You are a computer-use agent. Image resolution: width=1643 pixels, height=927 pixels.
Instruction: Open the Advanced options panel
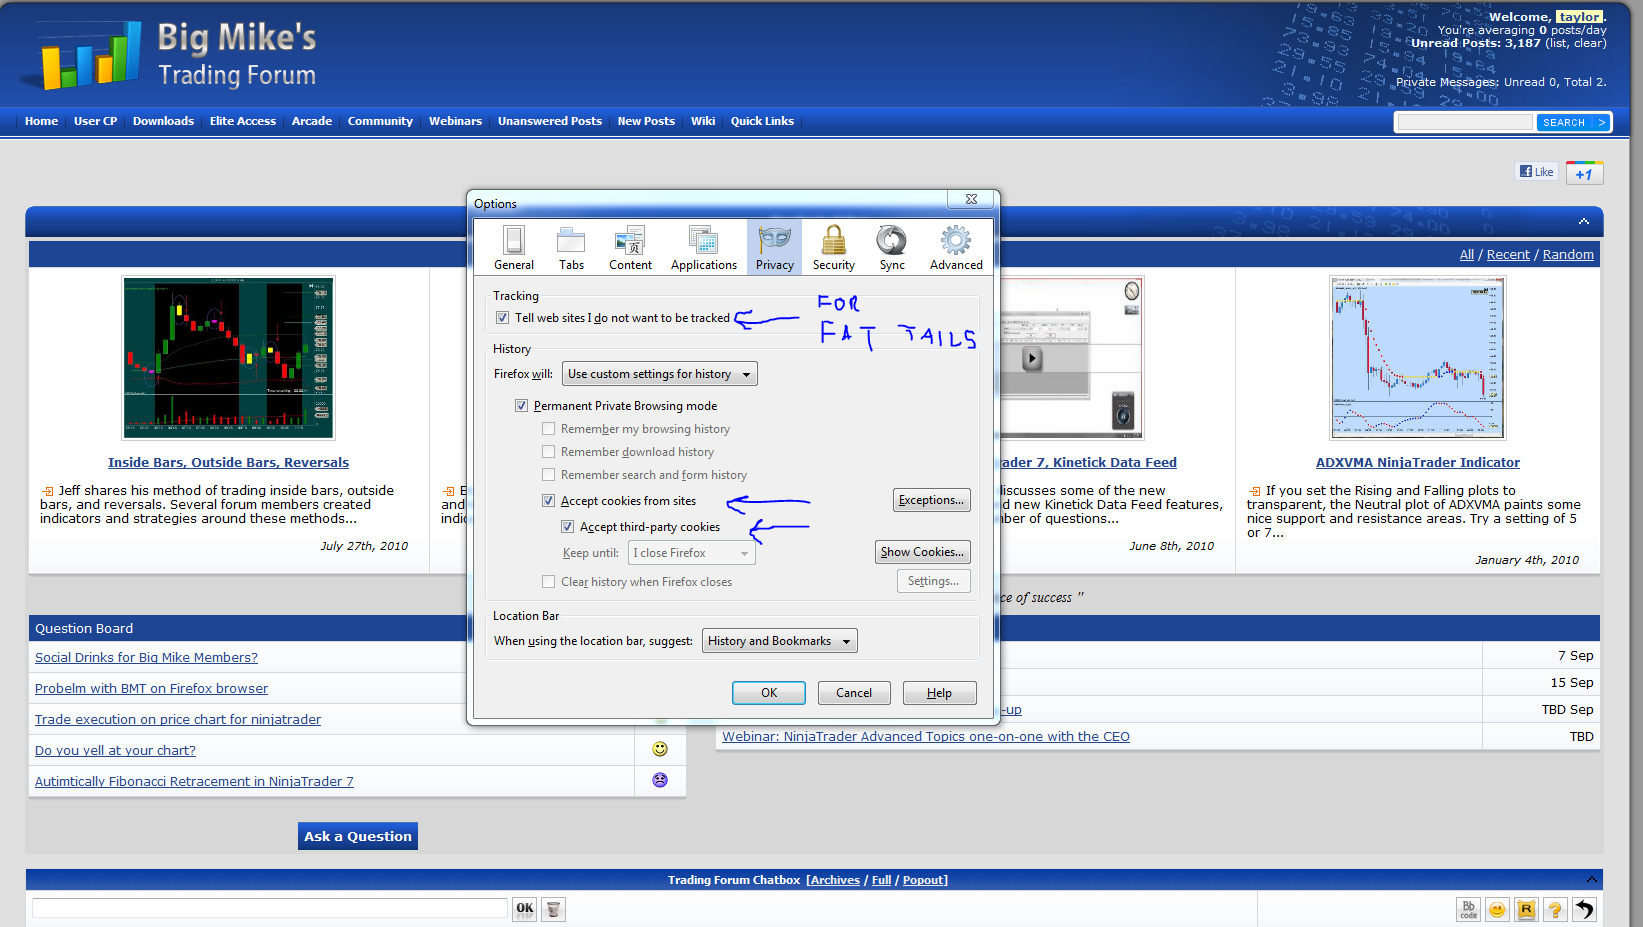[x=956, y=247]
